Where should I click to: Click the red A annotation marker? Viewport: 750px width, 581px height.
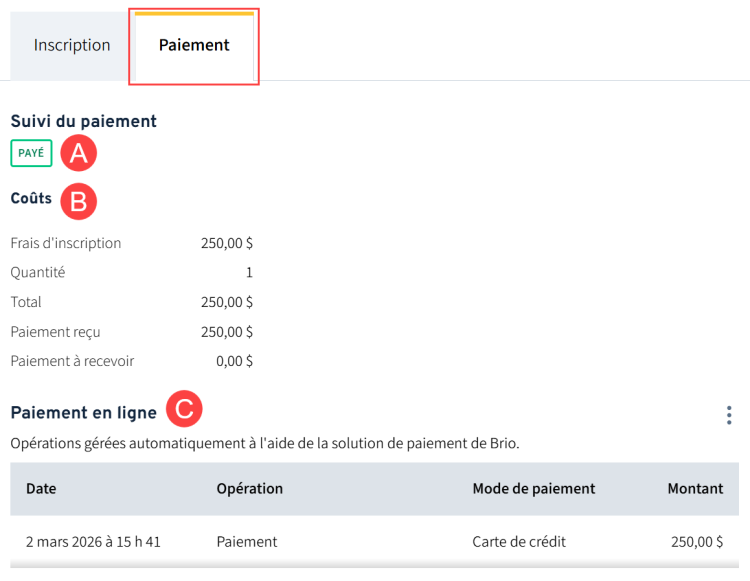78,153
